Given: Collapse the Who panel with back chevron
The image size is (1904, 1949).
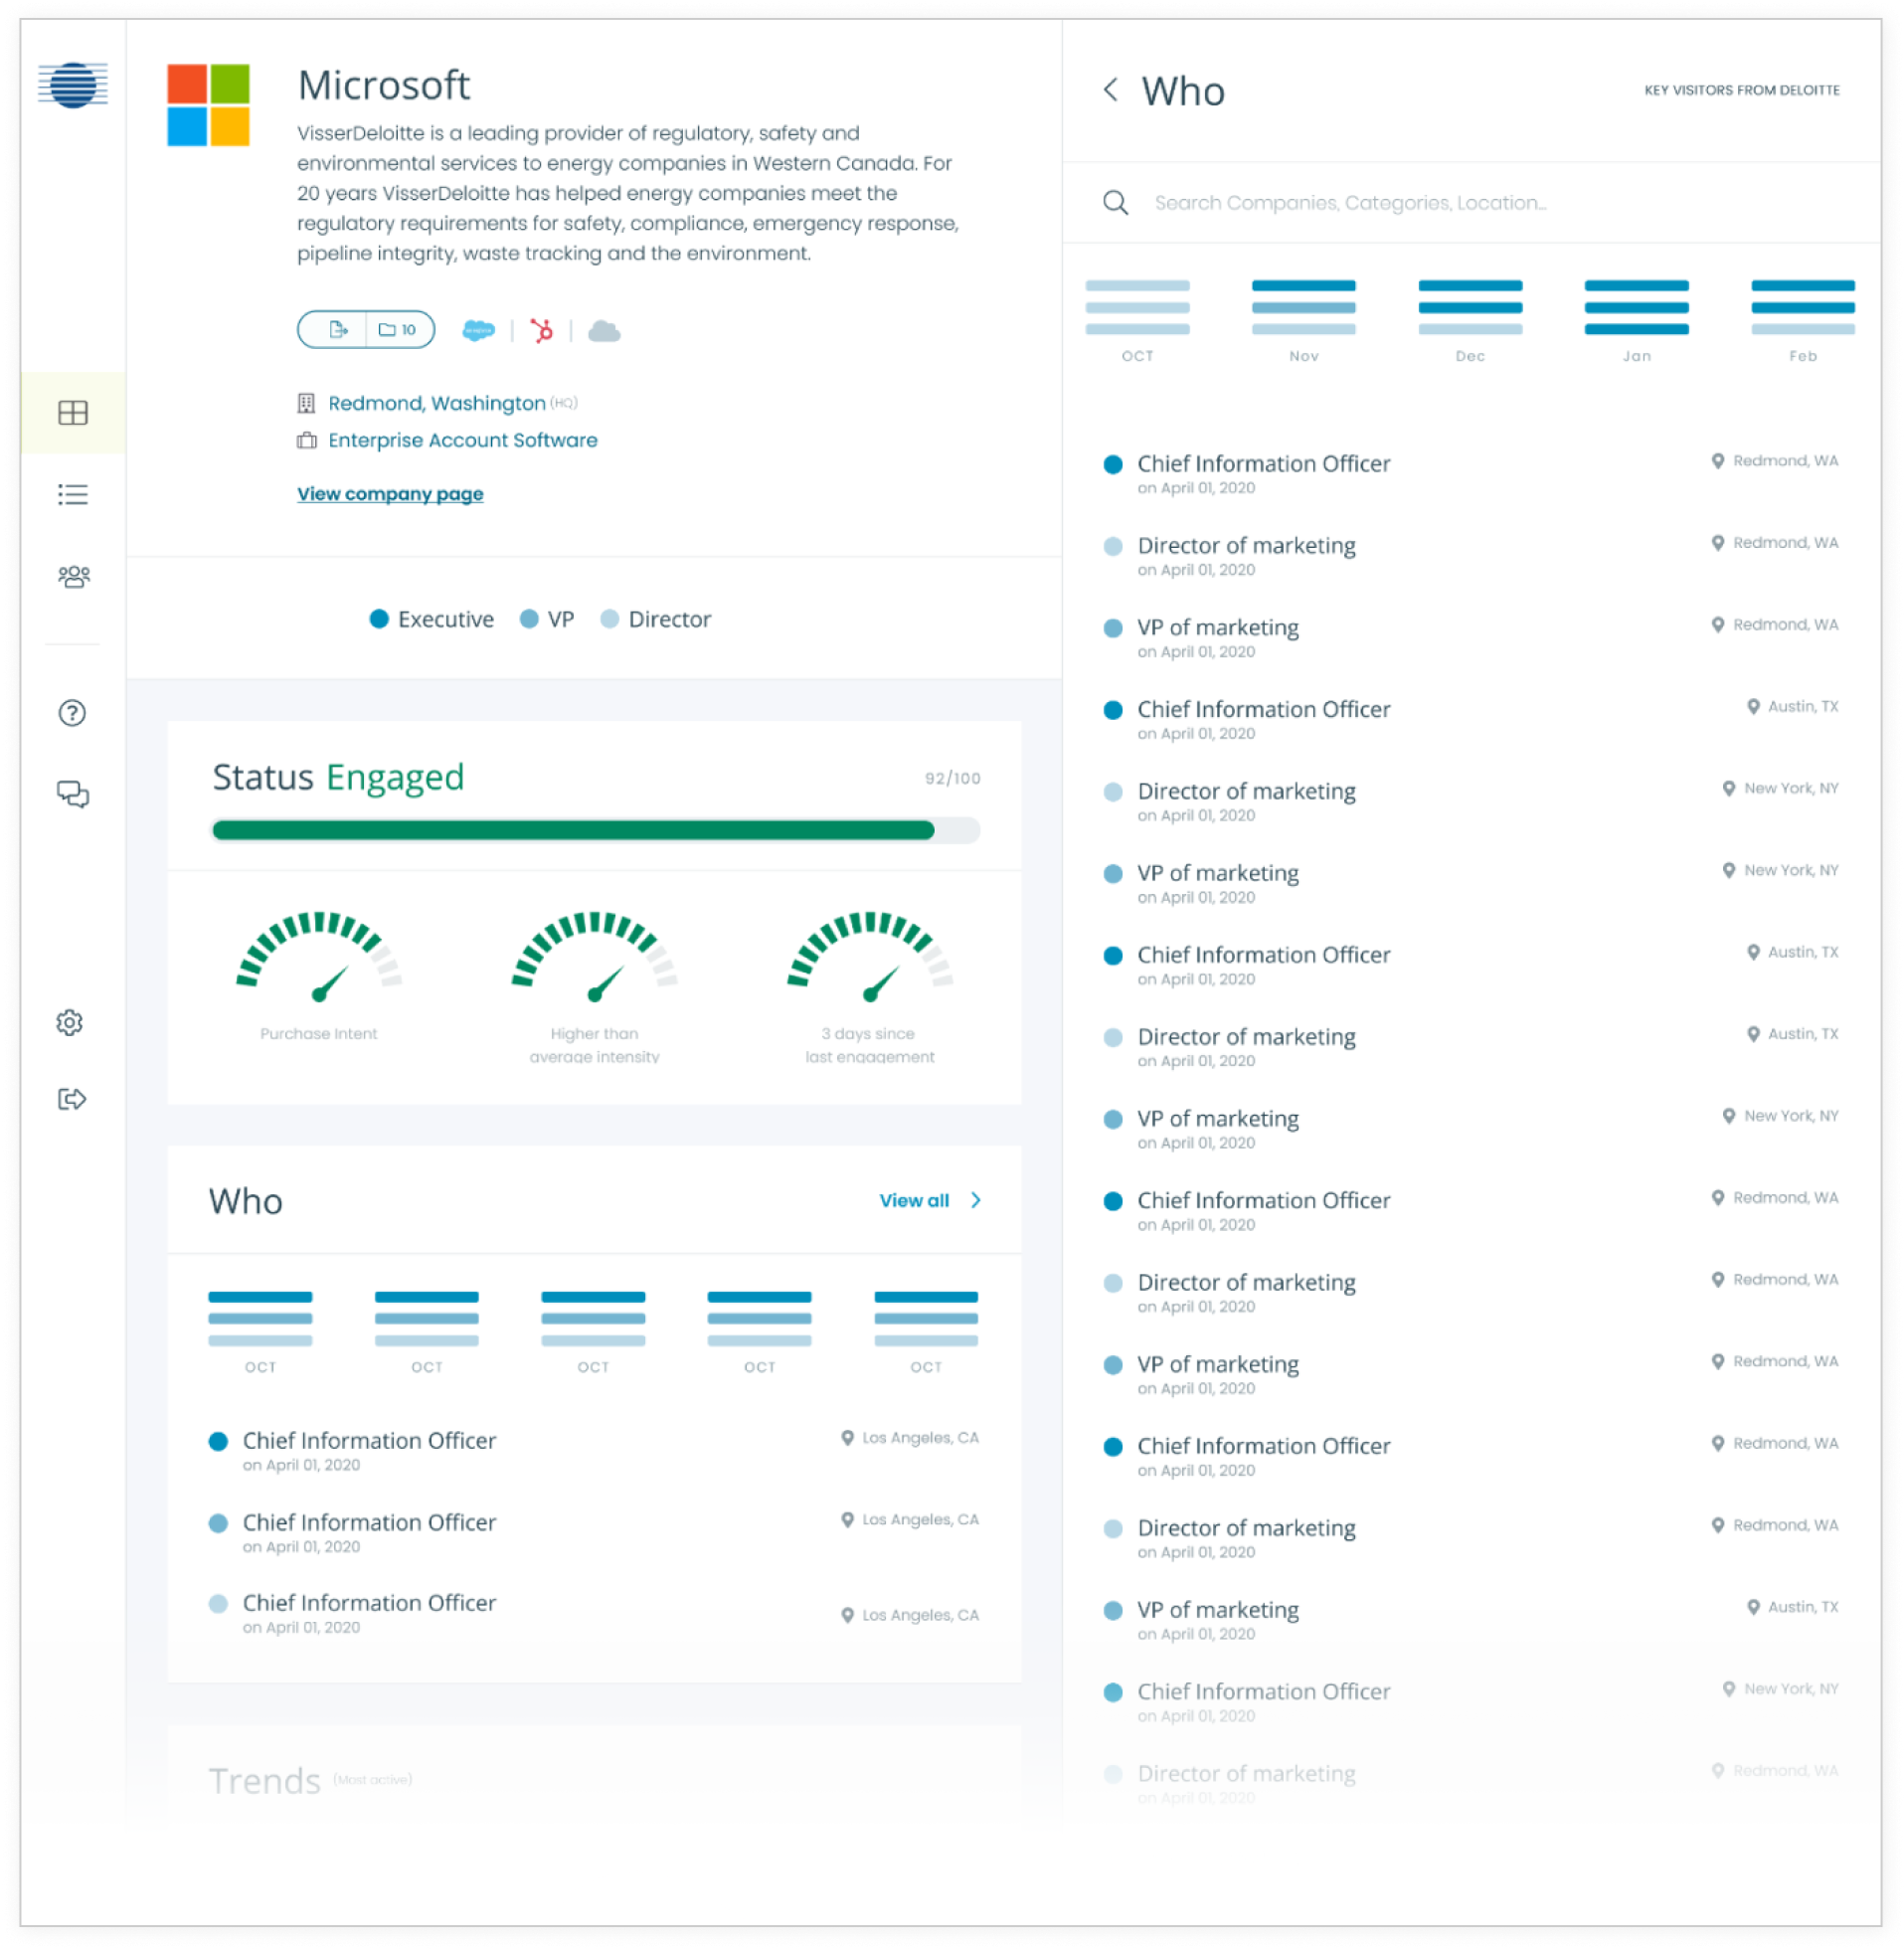Looking at the screenshot, I should point(1111,90).
